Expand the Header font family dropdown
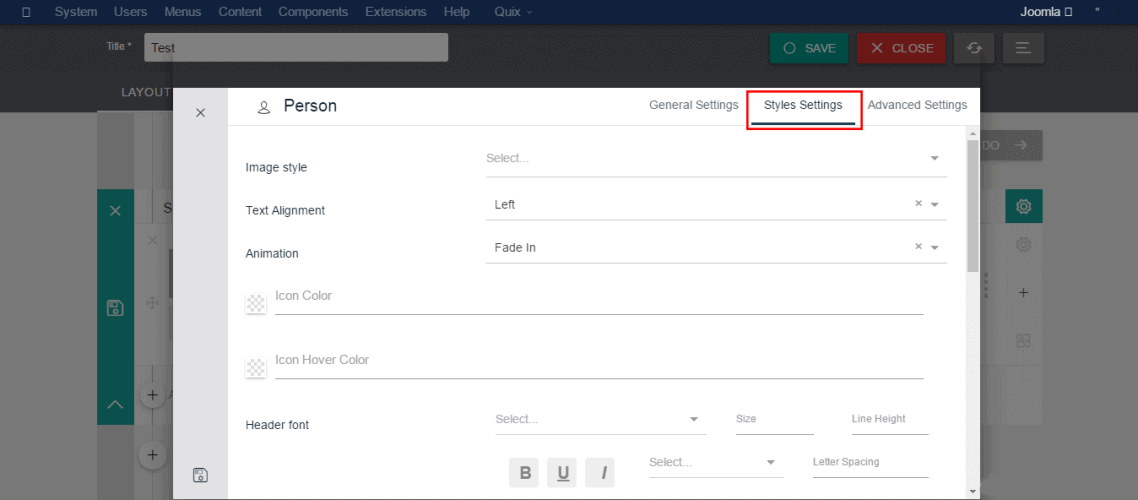The image size is (1138, 500). [x=600, y=419]
